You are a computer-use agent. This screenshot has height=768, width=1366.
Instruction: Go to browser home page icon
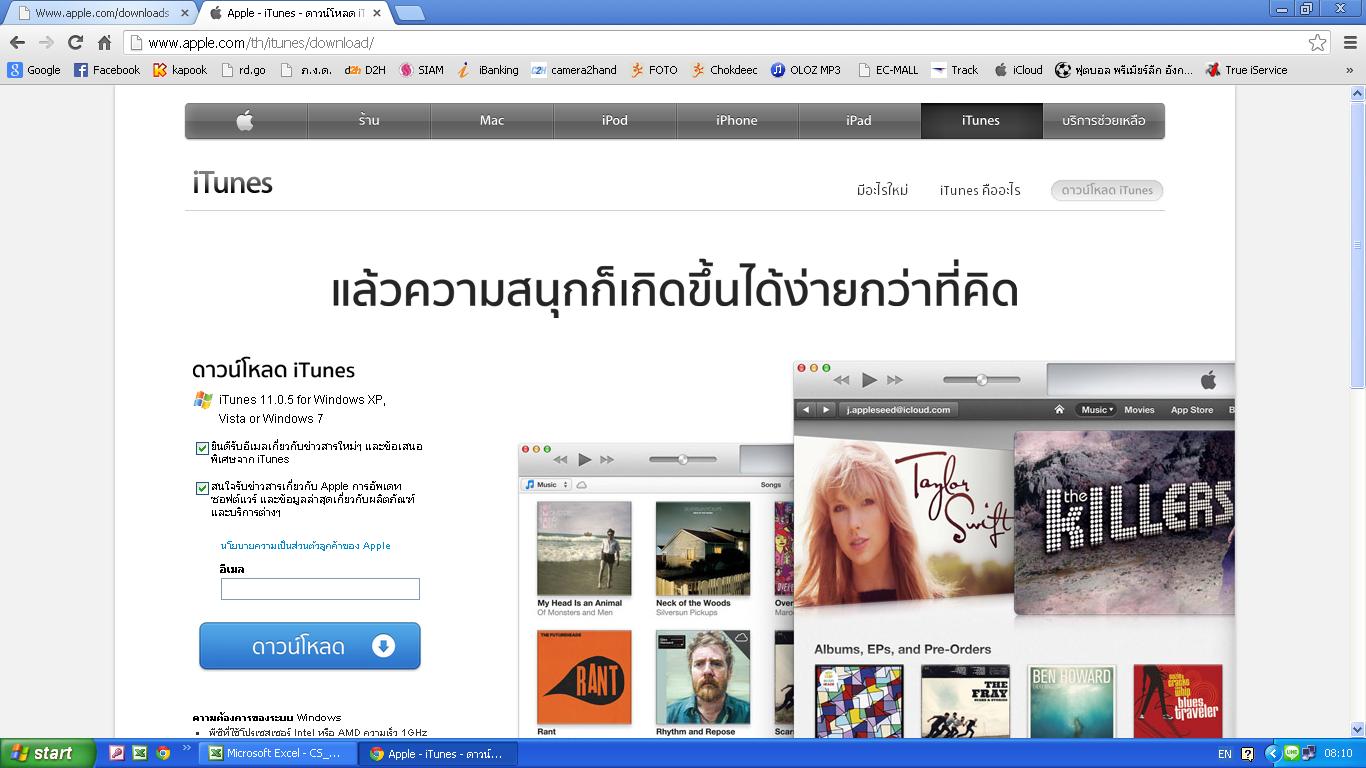tap(104, 42)
